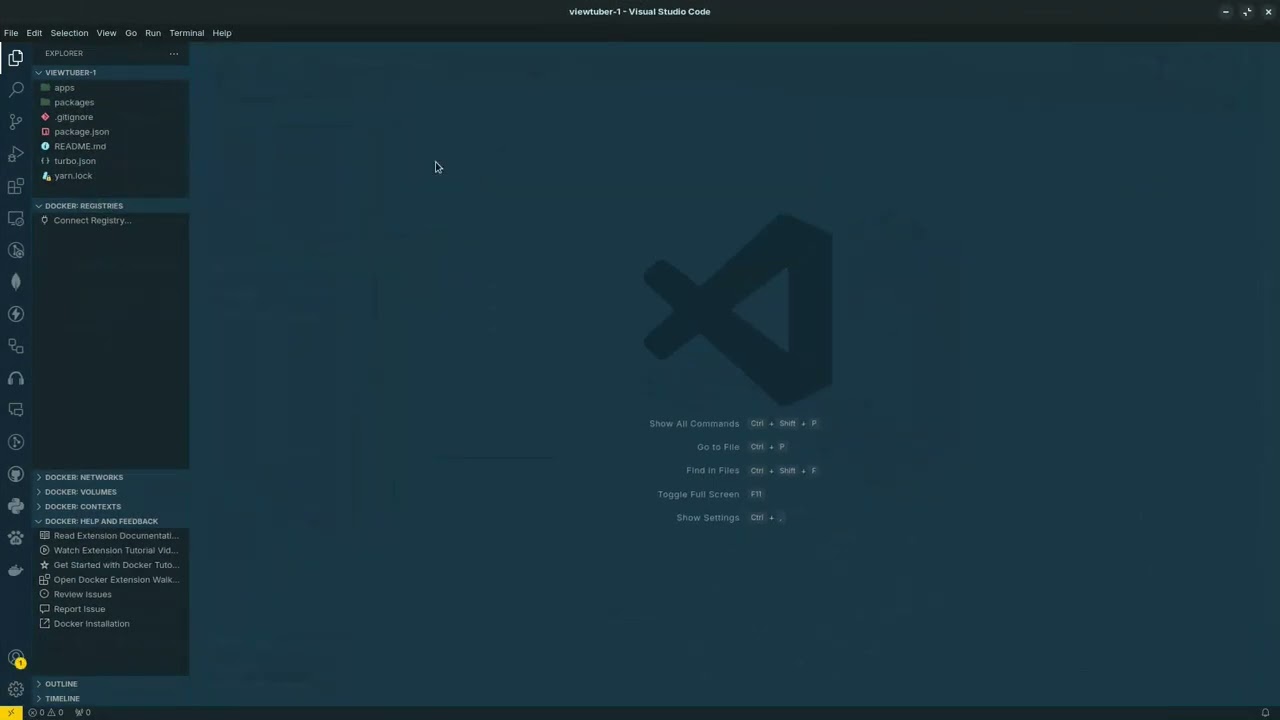Click Docker Installation link
This screenshot has width=1280, height=720.
(111, 624)
